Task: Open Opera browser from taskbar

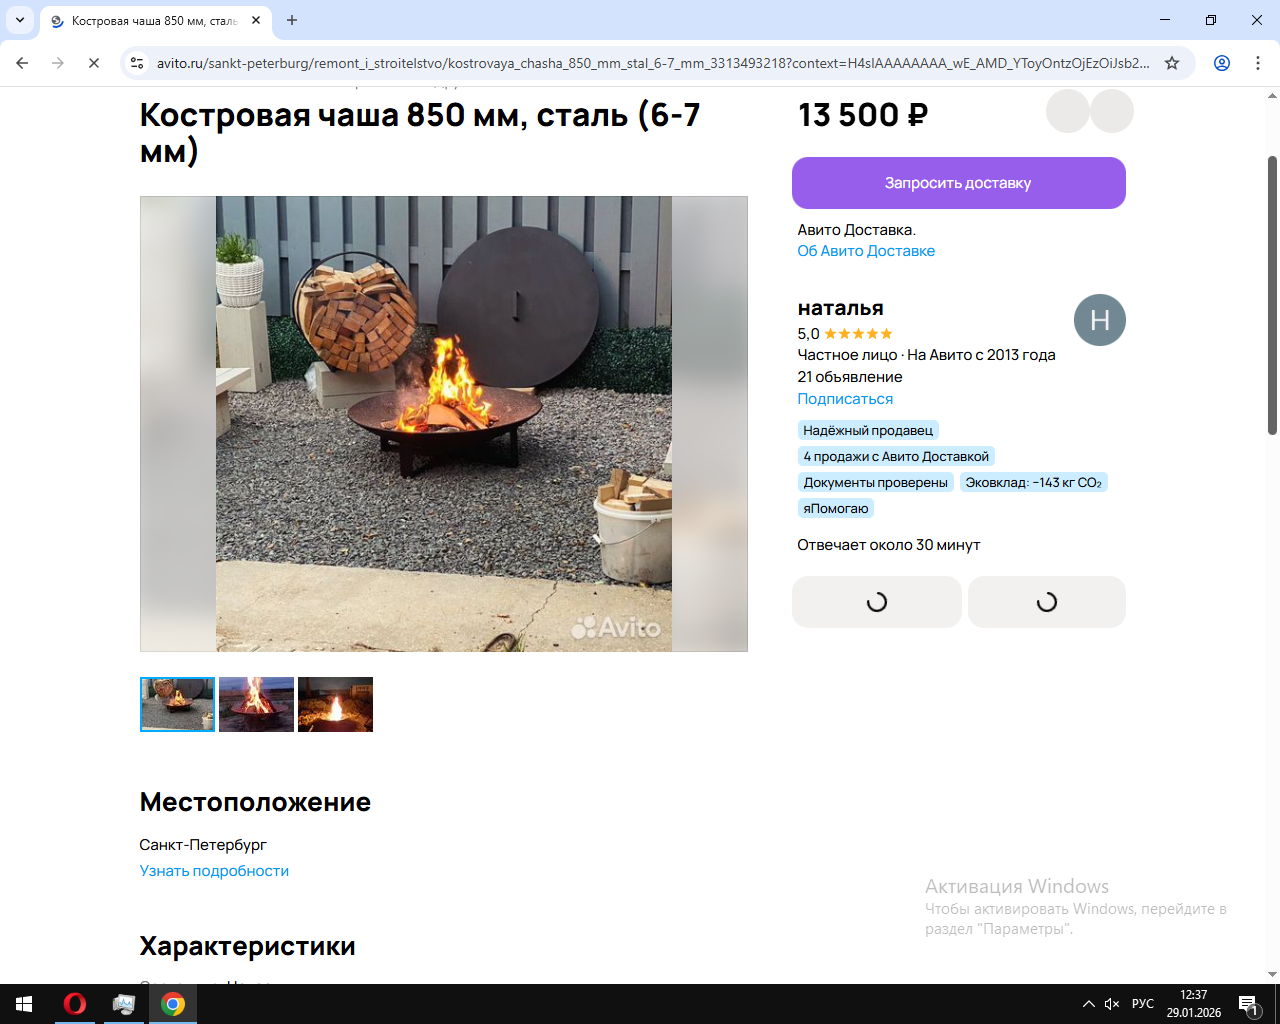Action: (74, 1004)
